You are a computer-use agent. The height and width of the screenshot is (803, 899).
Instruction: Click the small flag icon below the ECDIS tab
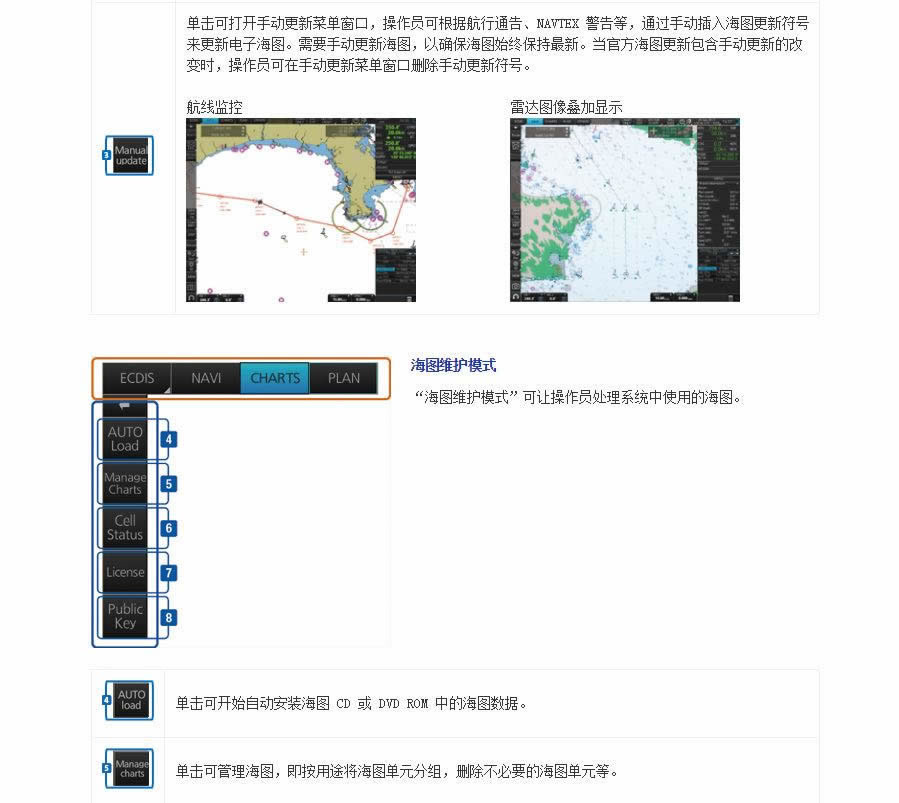click(x=124, y=407)
